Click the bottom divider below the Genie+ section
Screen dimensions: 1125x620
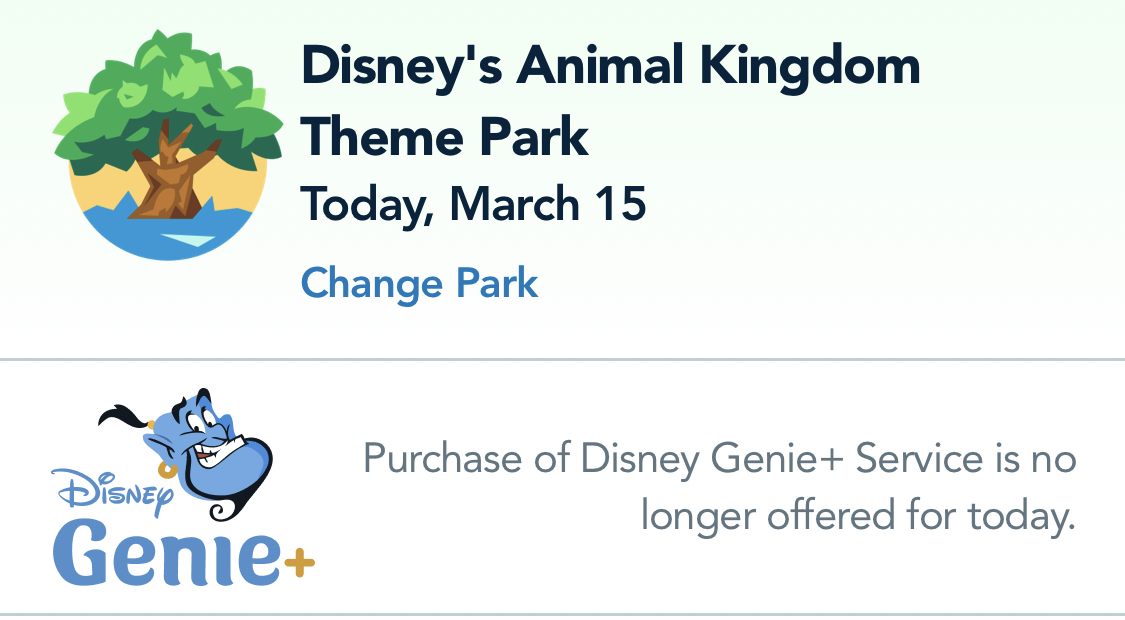562,614
